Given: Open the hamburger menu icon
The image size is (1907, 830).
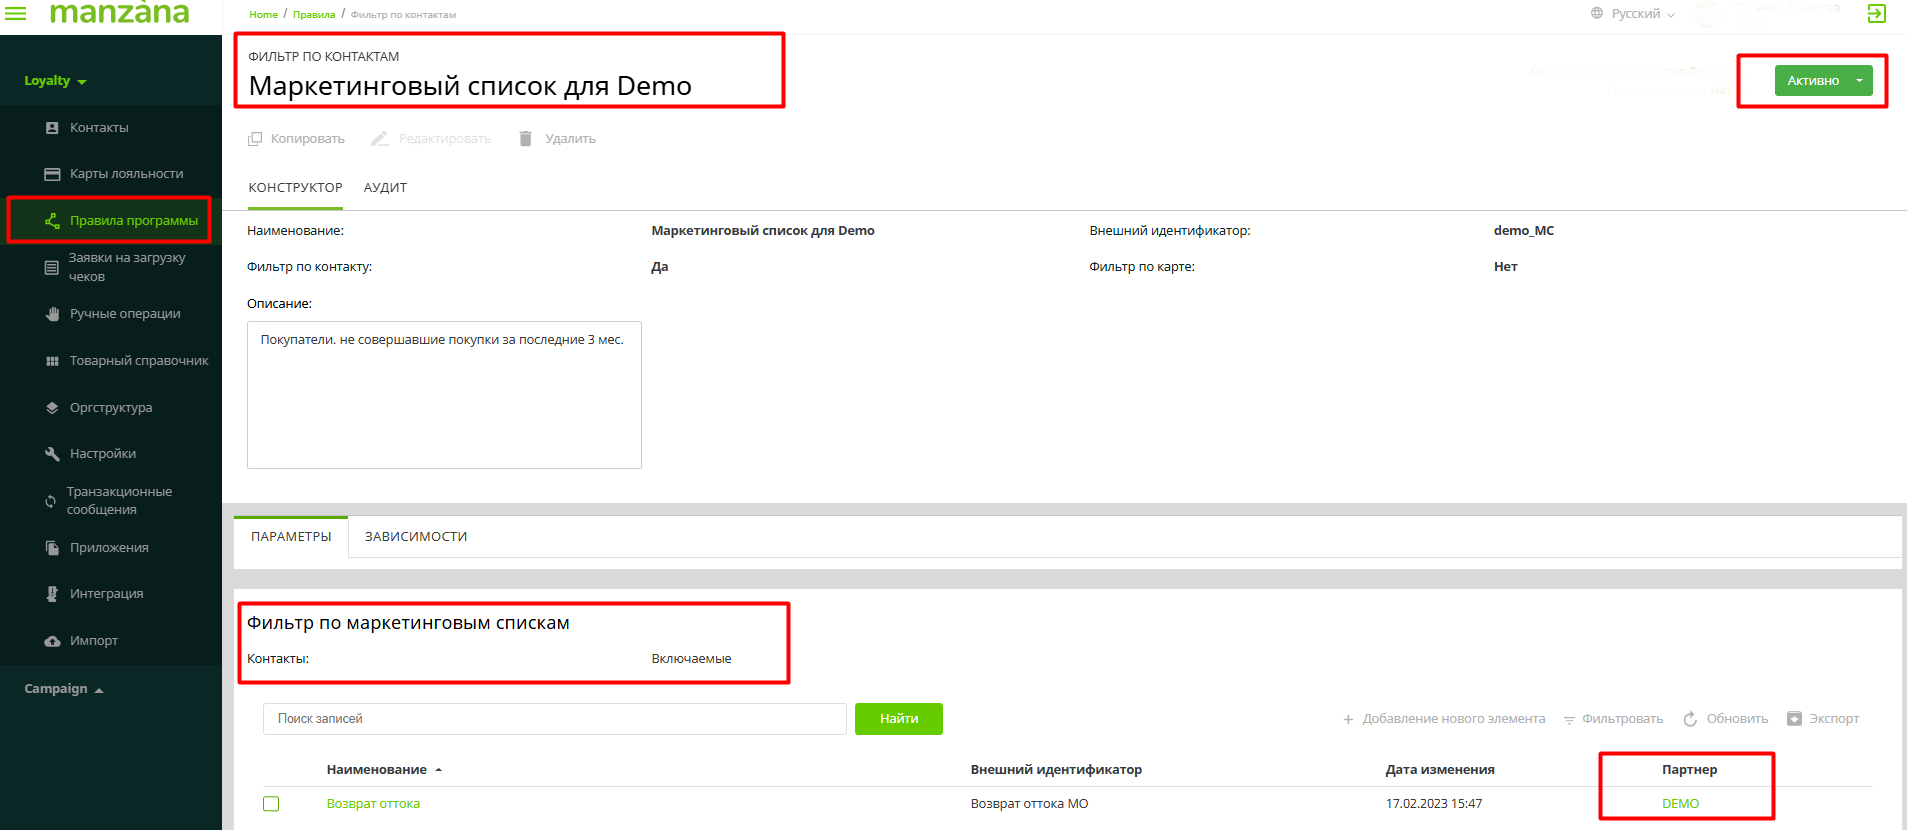Looking at the screenshot, I should click(16, 13).
